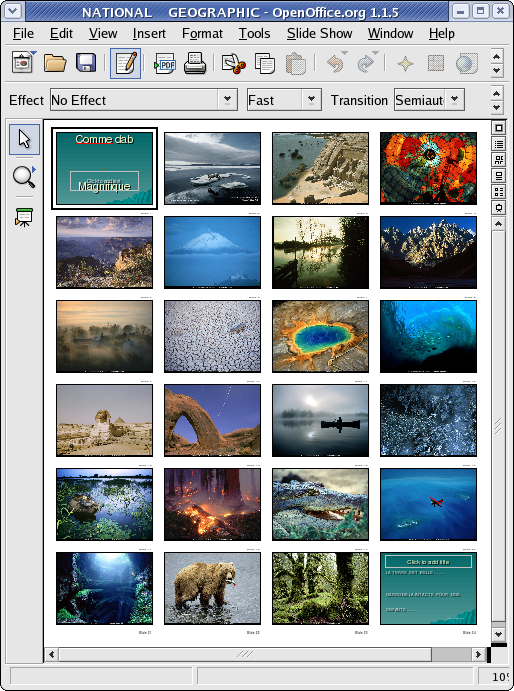Open the New presentation icon

tap(22, 63)
